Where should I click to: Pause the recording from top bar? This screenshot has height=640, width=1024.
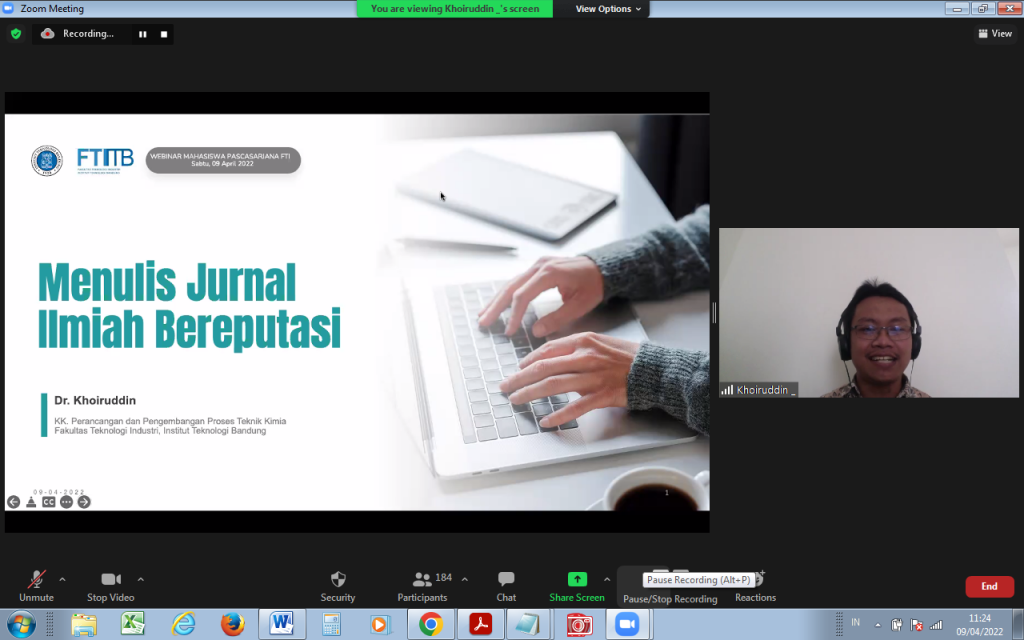pyautogui.click(x=142, y=34)
